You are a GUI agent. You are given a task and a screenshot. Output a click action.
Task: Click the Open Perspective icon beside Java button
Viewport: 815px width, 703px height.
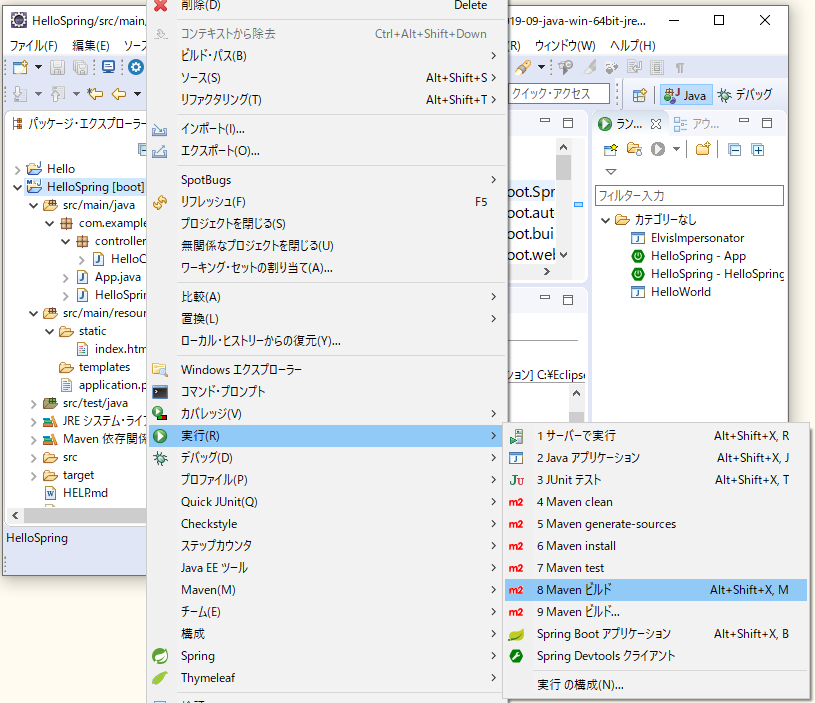[x=640, y=94]
